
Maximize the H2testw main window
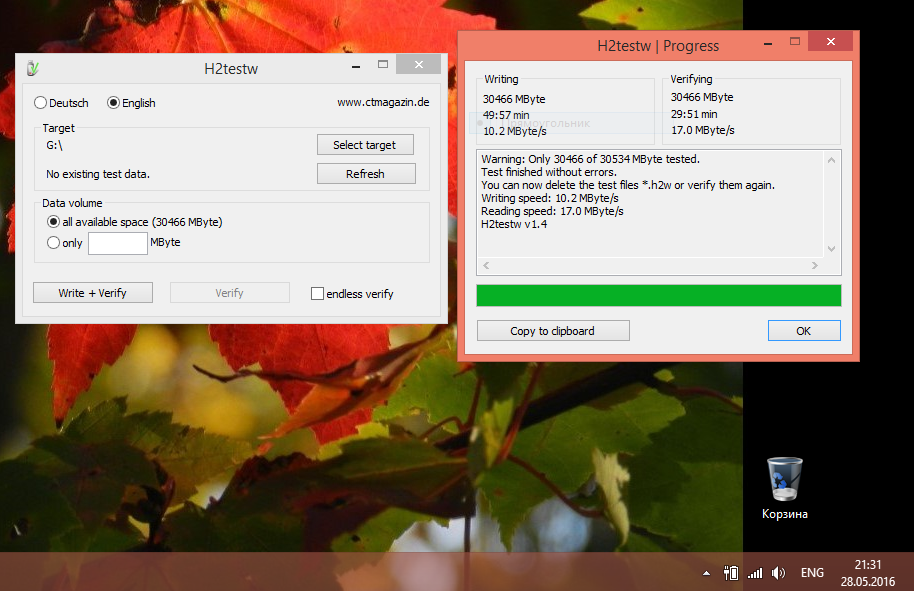(382, 65)
